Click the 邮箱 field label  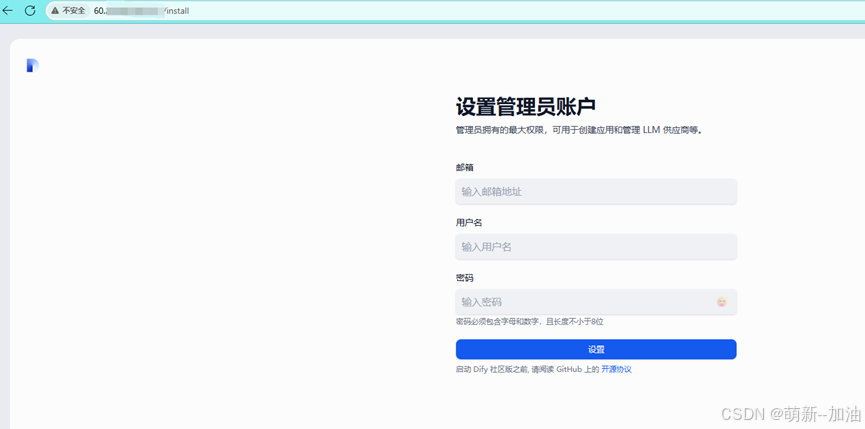(464, 167)
